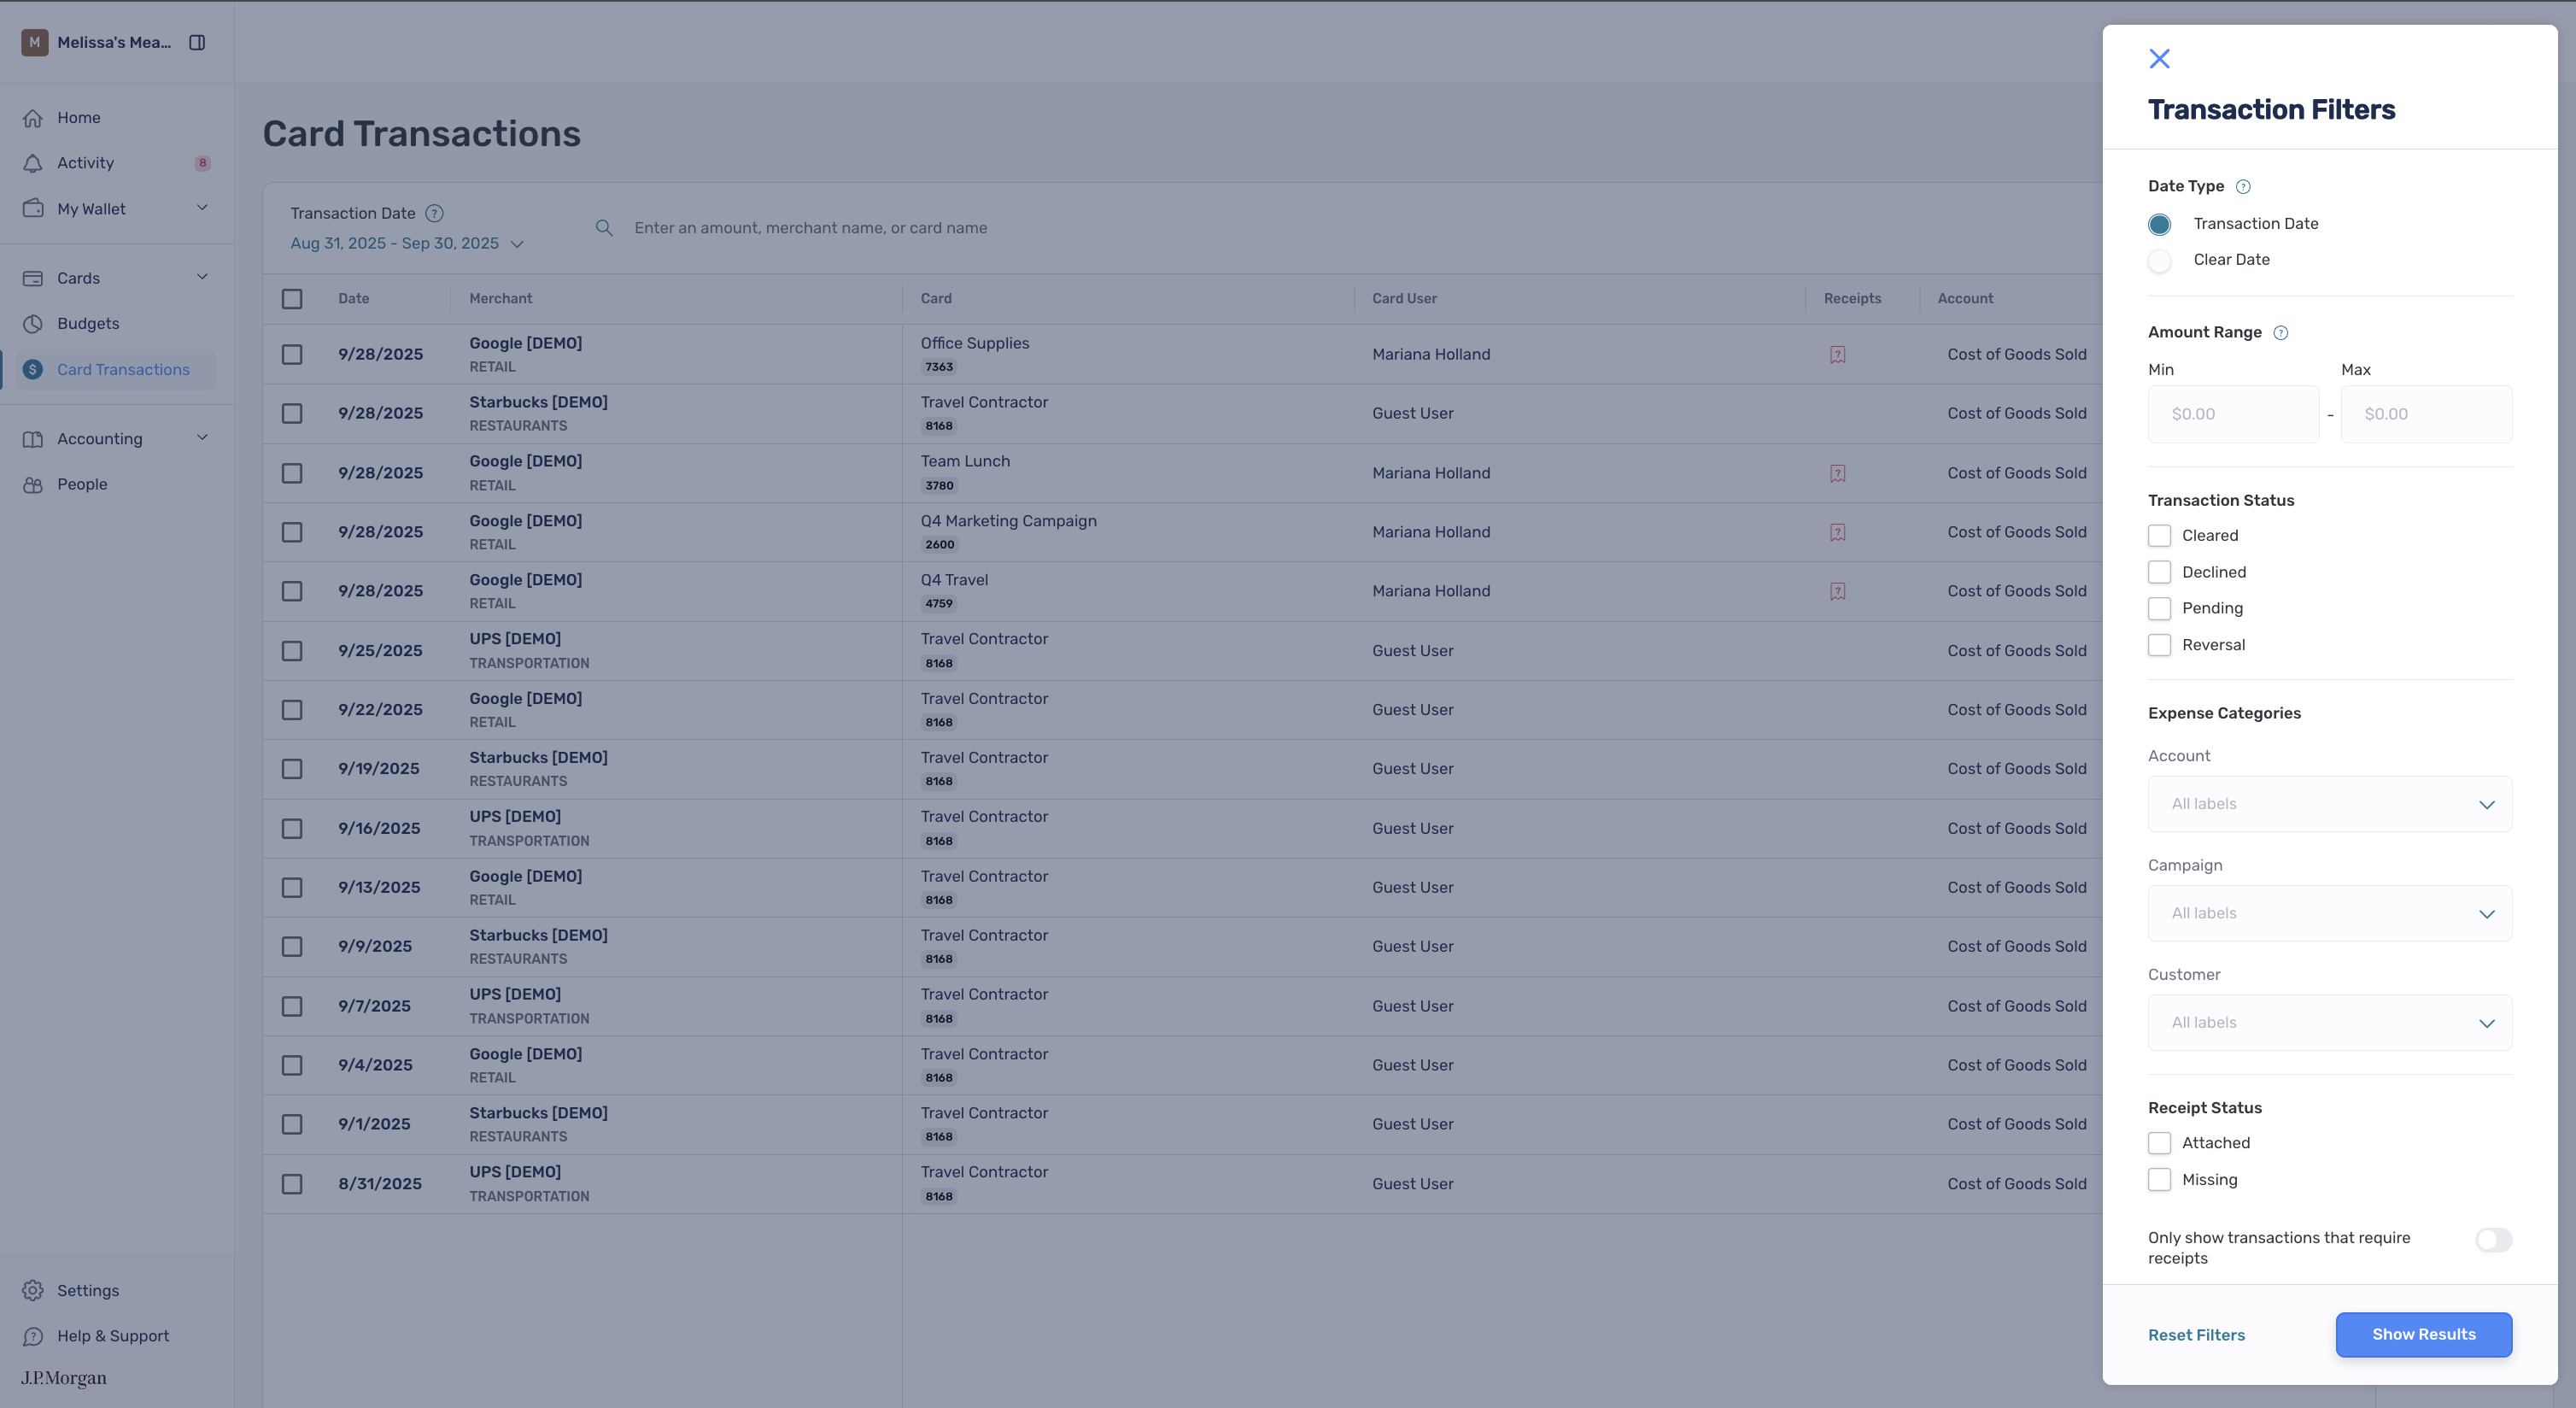Viewport: 2576px width, 1408px height.
Task: Select checkbox for the 9/25/2025 UPS row
Action: (292, 651)
